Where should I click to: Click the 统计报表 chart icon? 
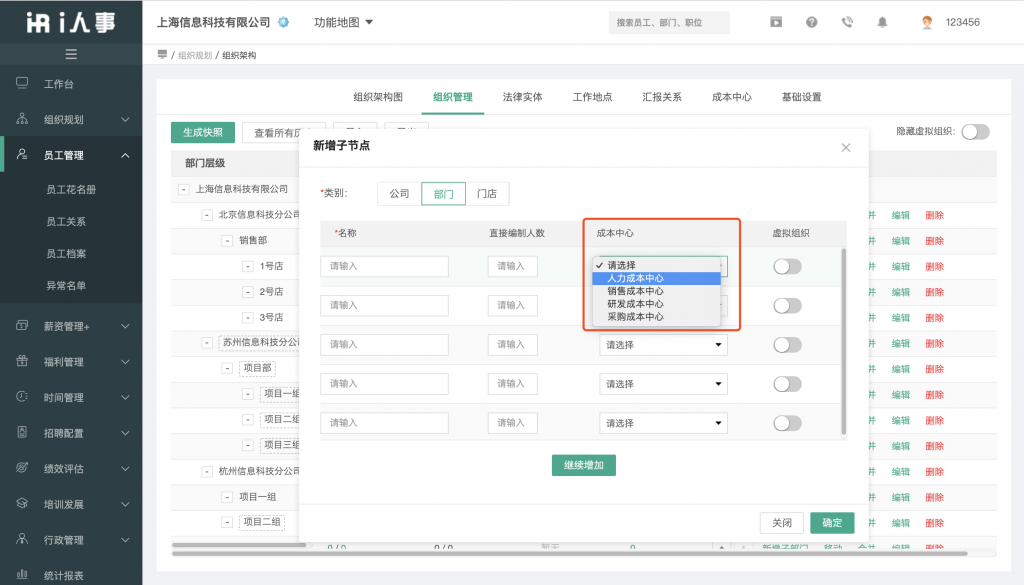pyautogui.click(x=22, y=575)
